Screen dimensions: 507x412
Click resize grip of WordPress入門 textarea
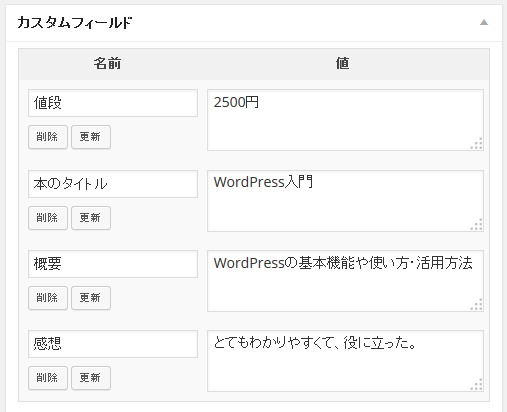pos(477,225)
